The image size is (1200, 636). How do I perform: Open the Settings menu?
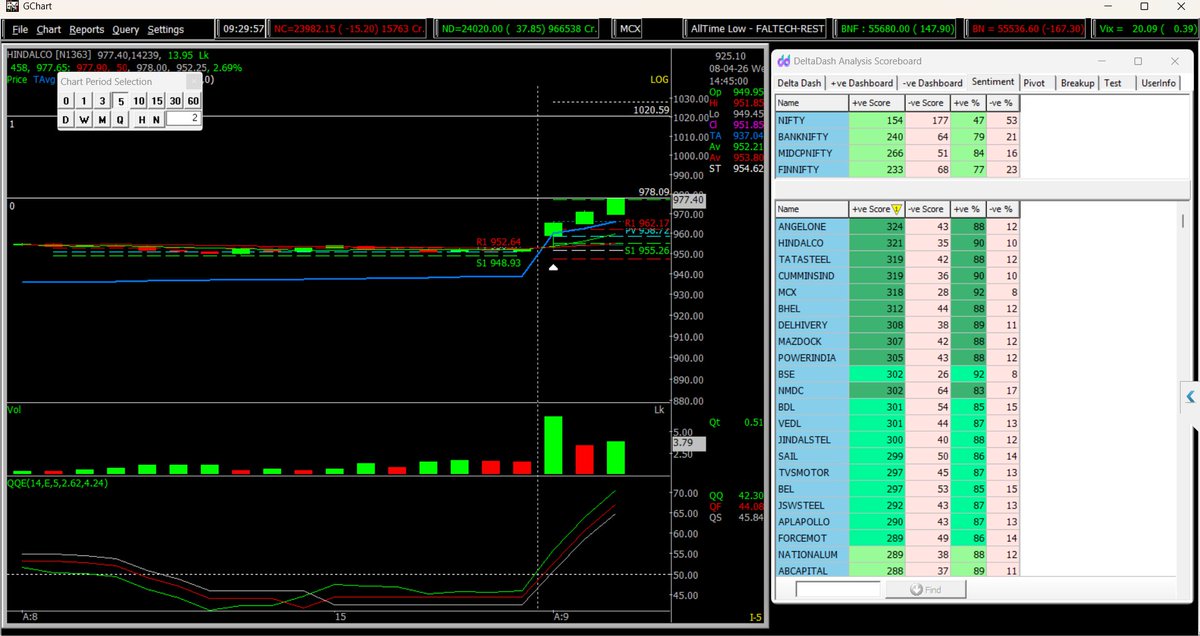coord(166,30)
